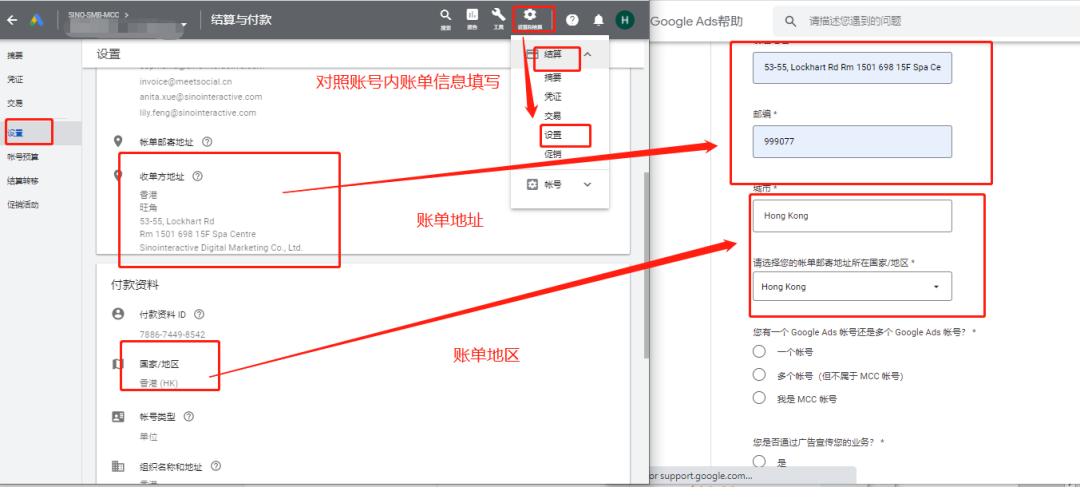Click person icon beside 付款资料 ID

tap(118, 314)
